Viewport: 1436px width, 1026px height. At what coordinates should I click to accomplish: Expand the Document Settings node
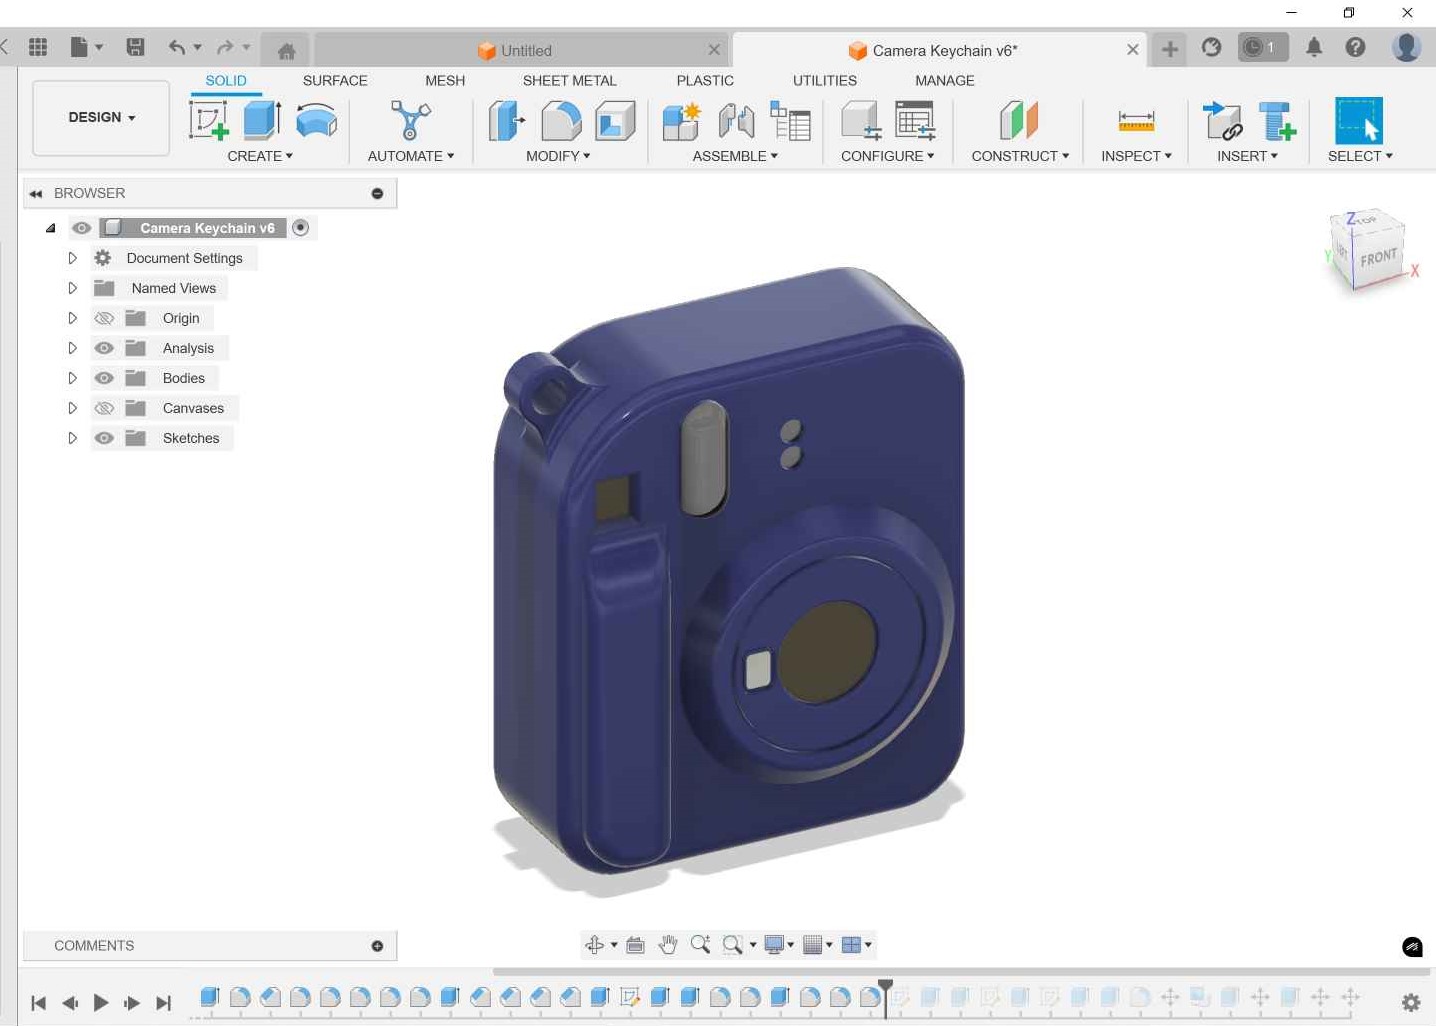72,258
